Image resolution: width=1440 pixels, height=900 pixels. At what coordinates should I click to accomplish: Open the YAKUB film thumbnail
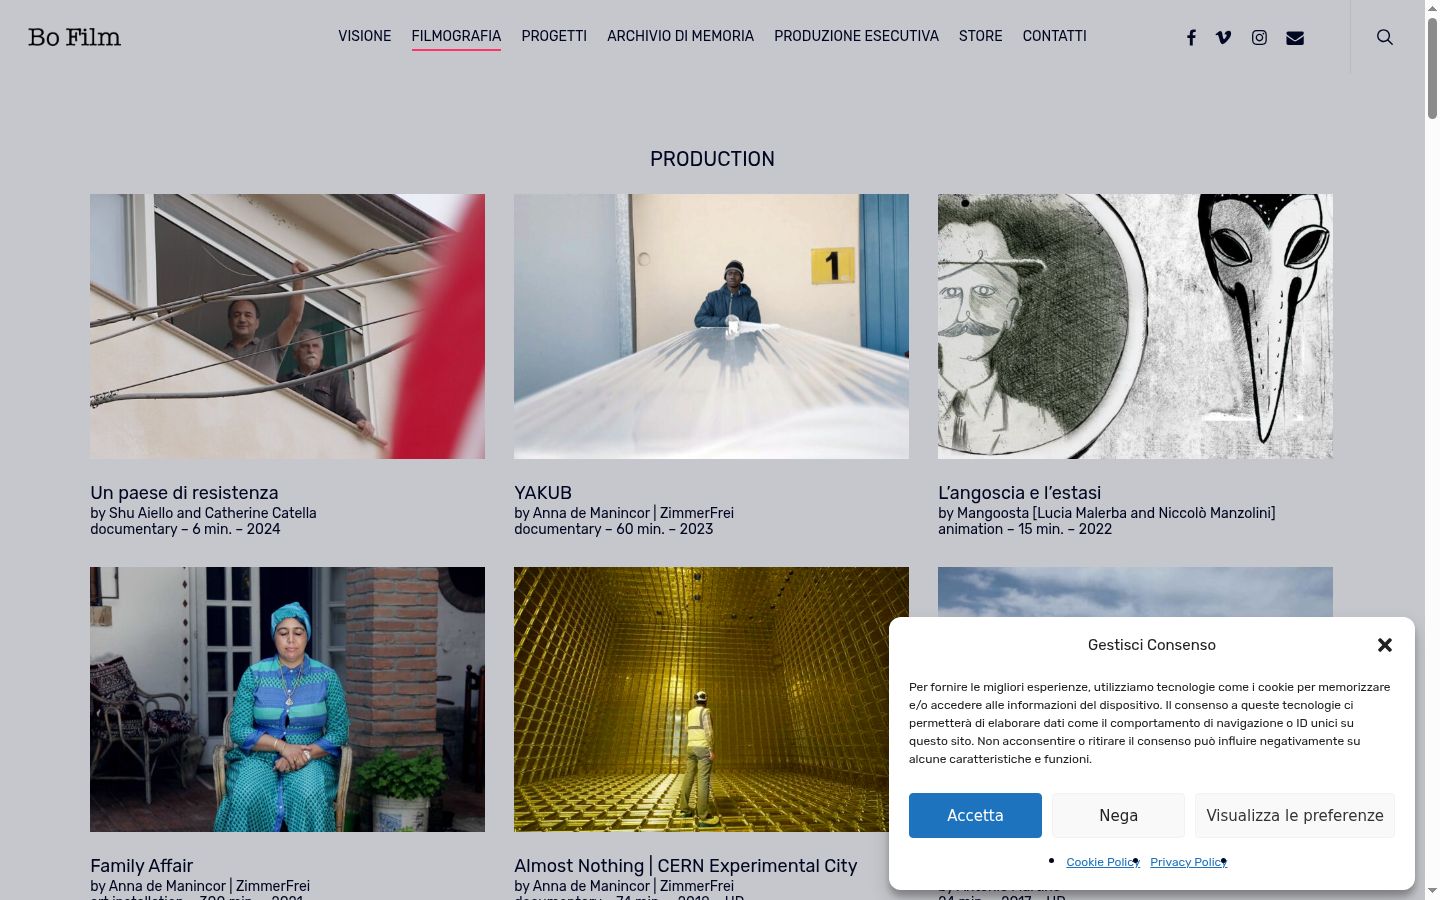711,326
